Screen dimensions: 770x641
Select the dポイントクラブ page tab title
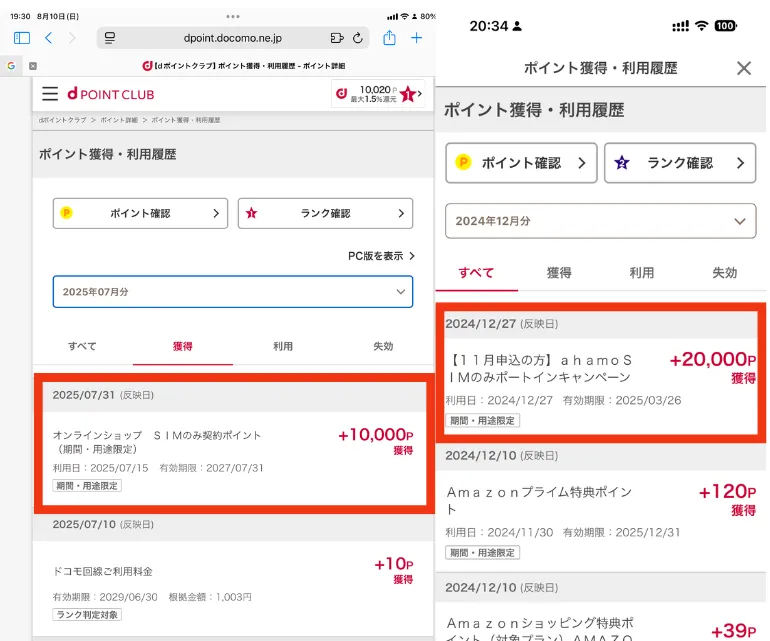244,66
